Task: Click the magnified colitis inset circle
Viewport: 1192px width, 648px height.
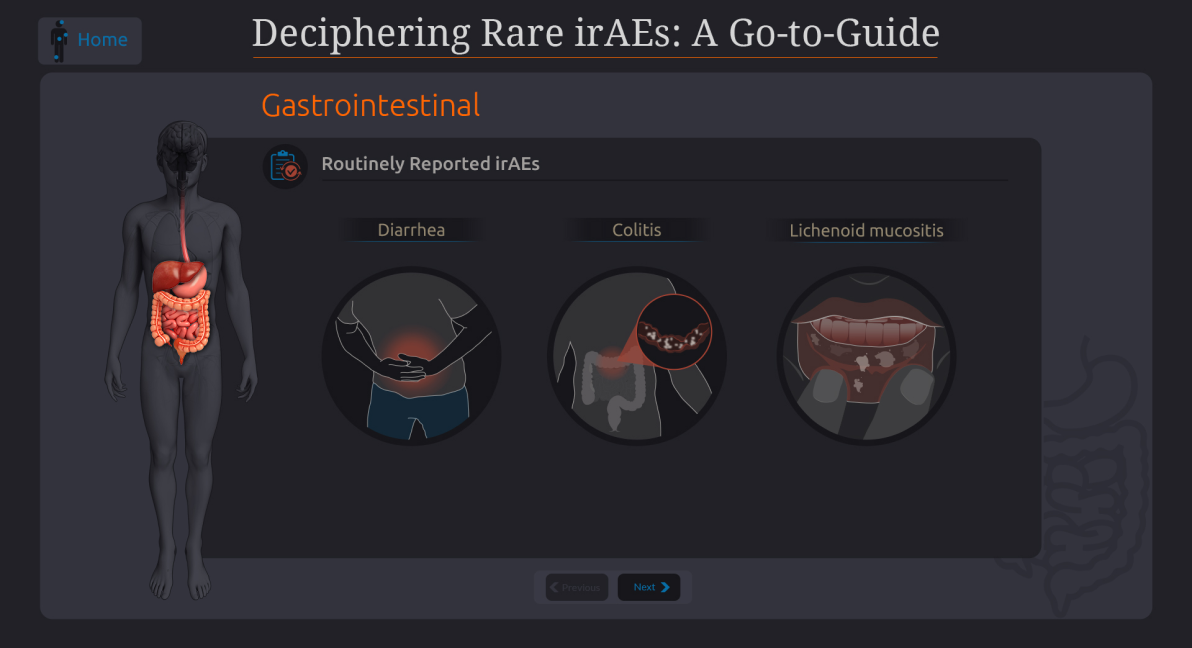Action: click(x=674, y=331)
